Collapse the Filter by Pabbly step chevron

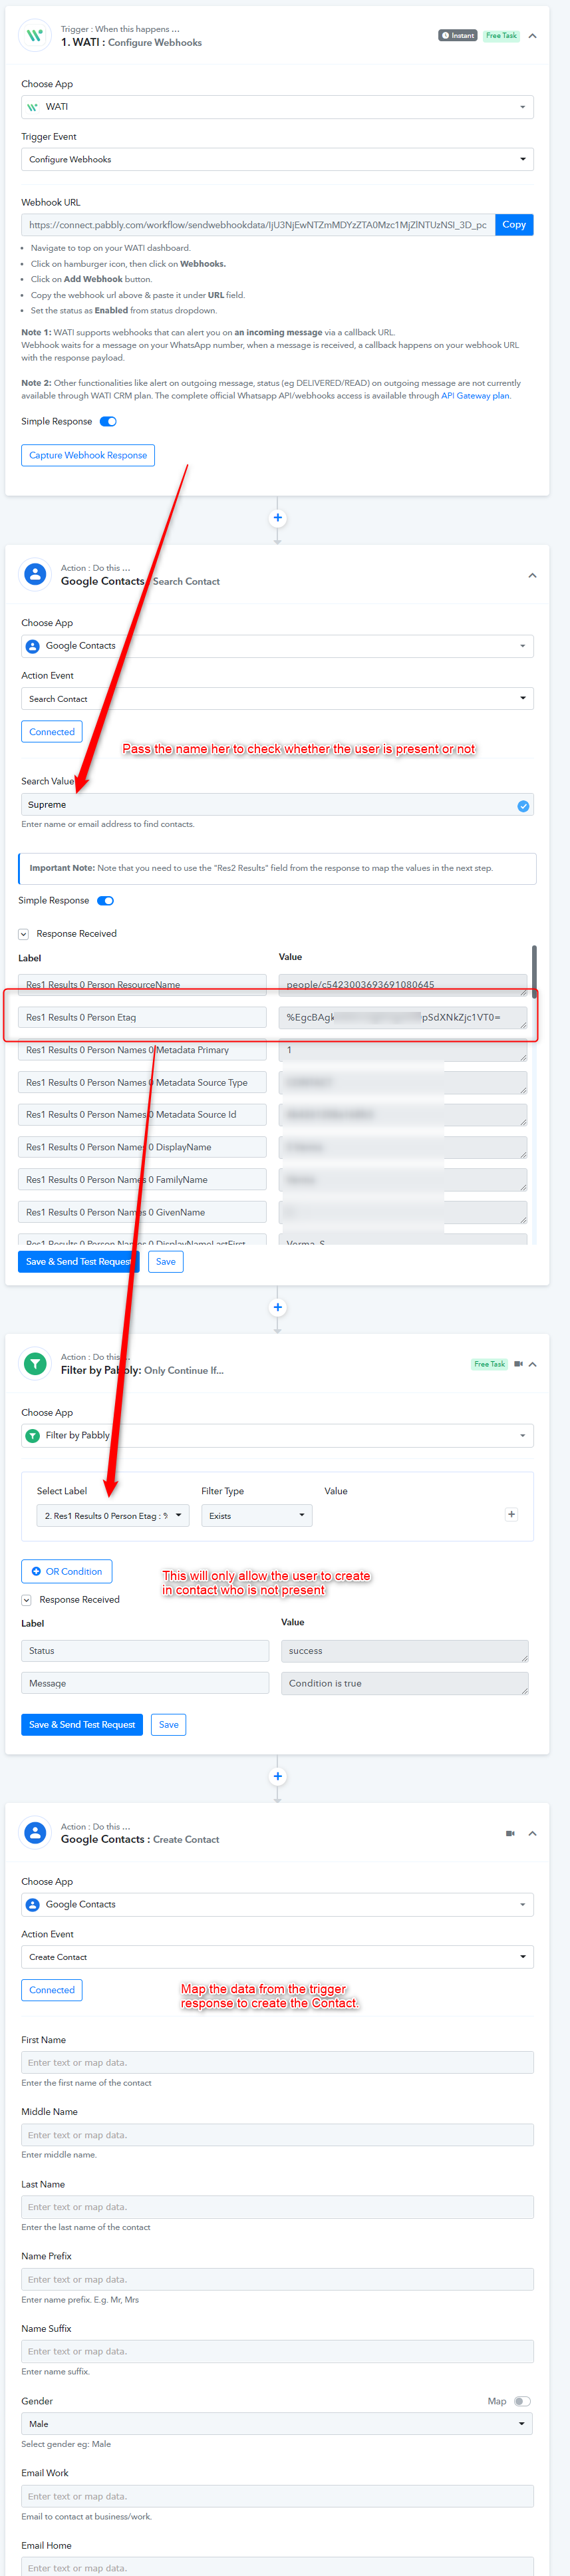pyautogui.click(x=532, y=1364)
